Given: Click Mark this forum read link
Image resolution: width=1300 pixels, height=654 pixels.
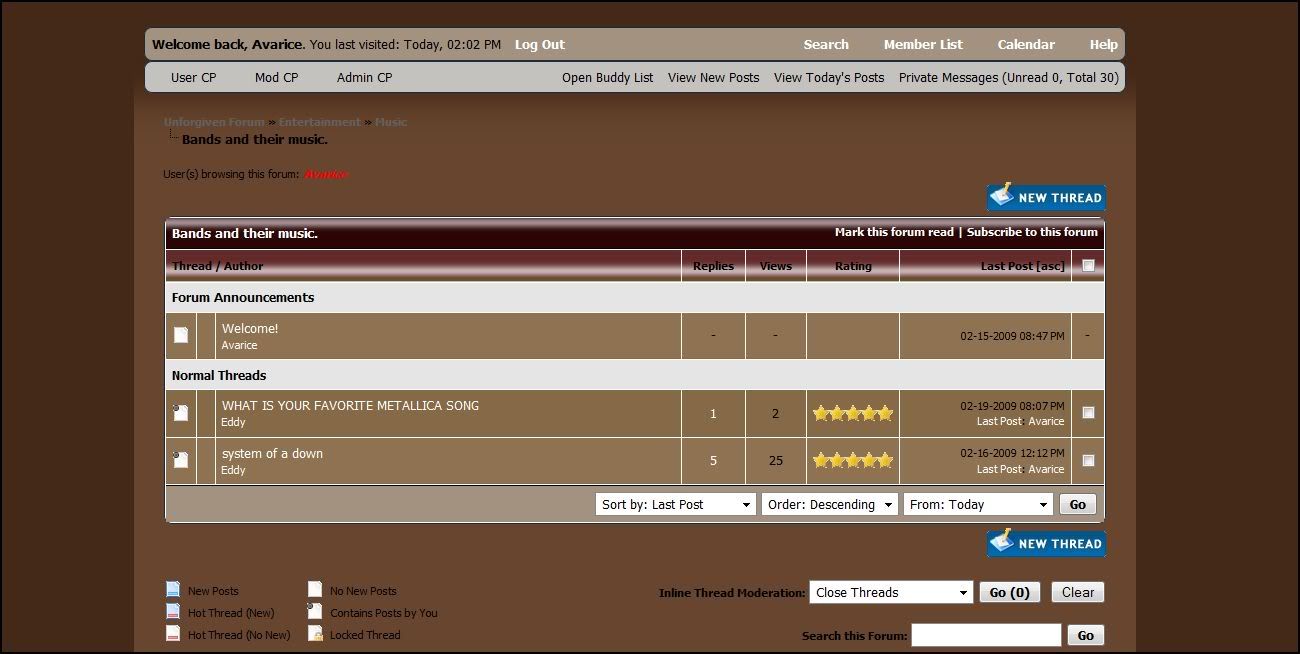Looking at the screenshot, I should pos(894,232).
